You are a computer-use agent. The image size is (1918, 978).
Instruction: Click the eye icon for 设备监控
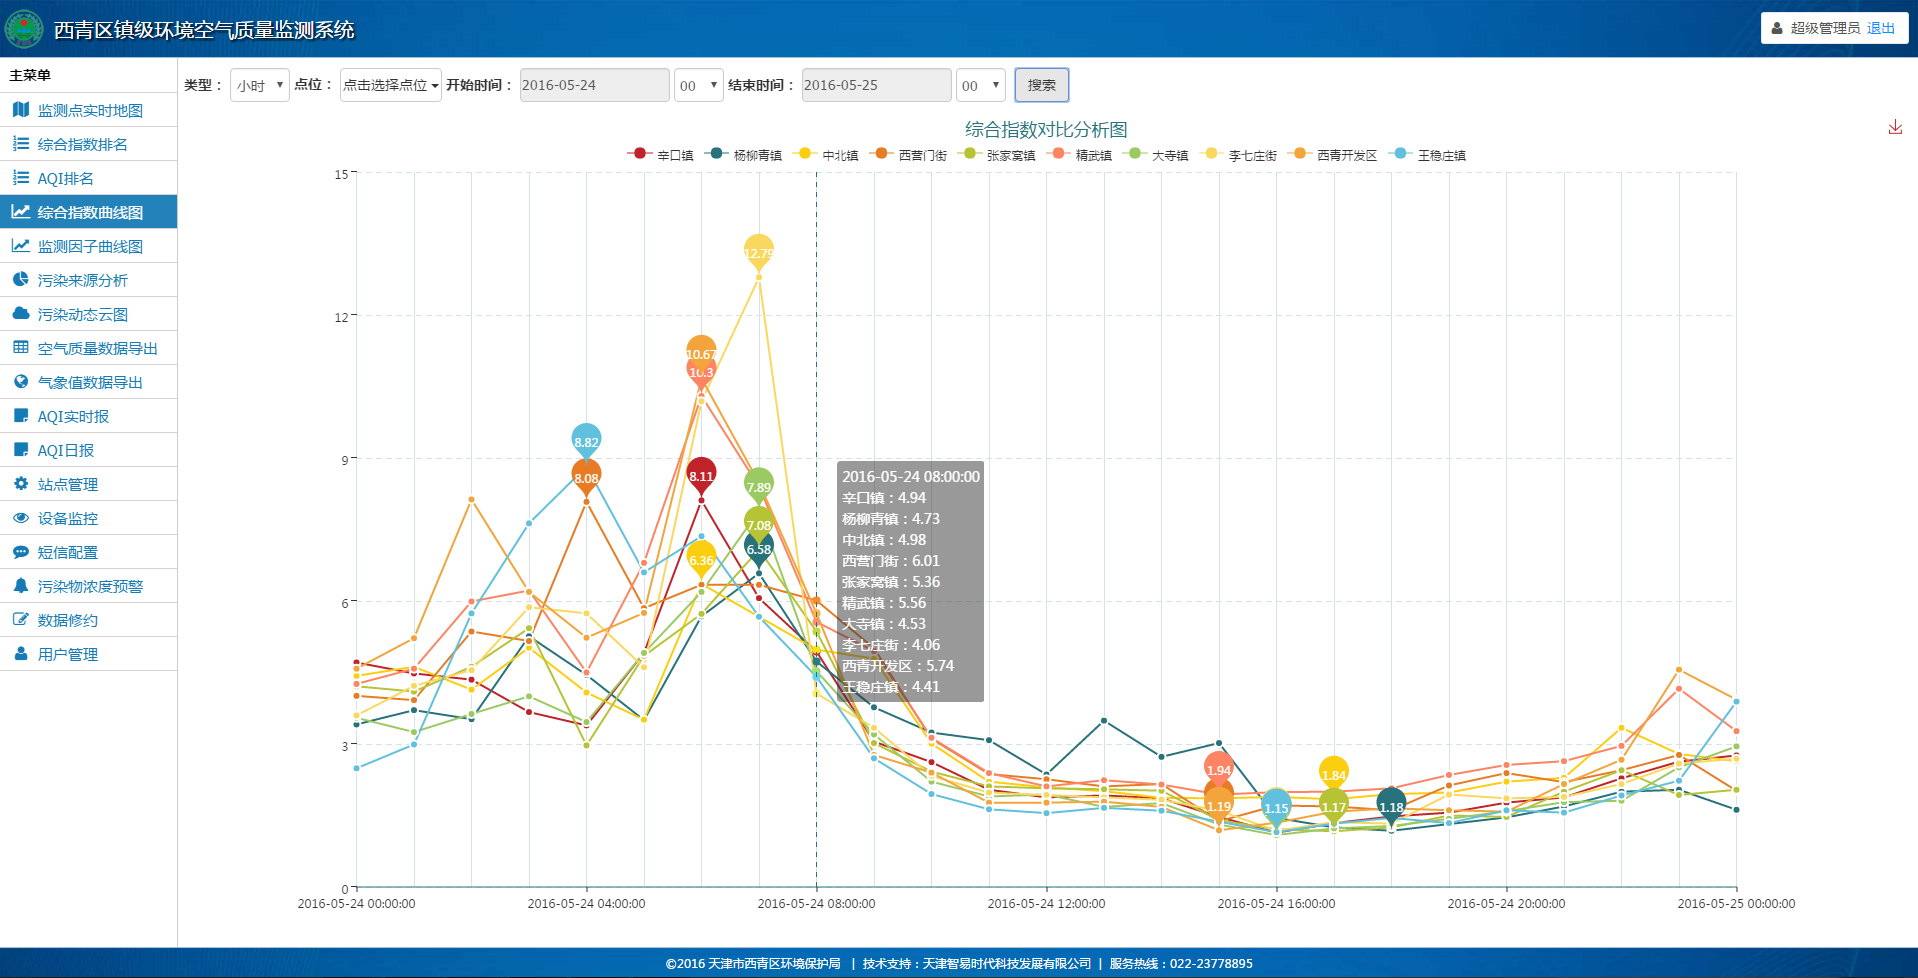tap(20, 518)
